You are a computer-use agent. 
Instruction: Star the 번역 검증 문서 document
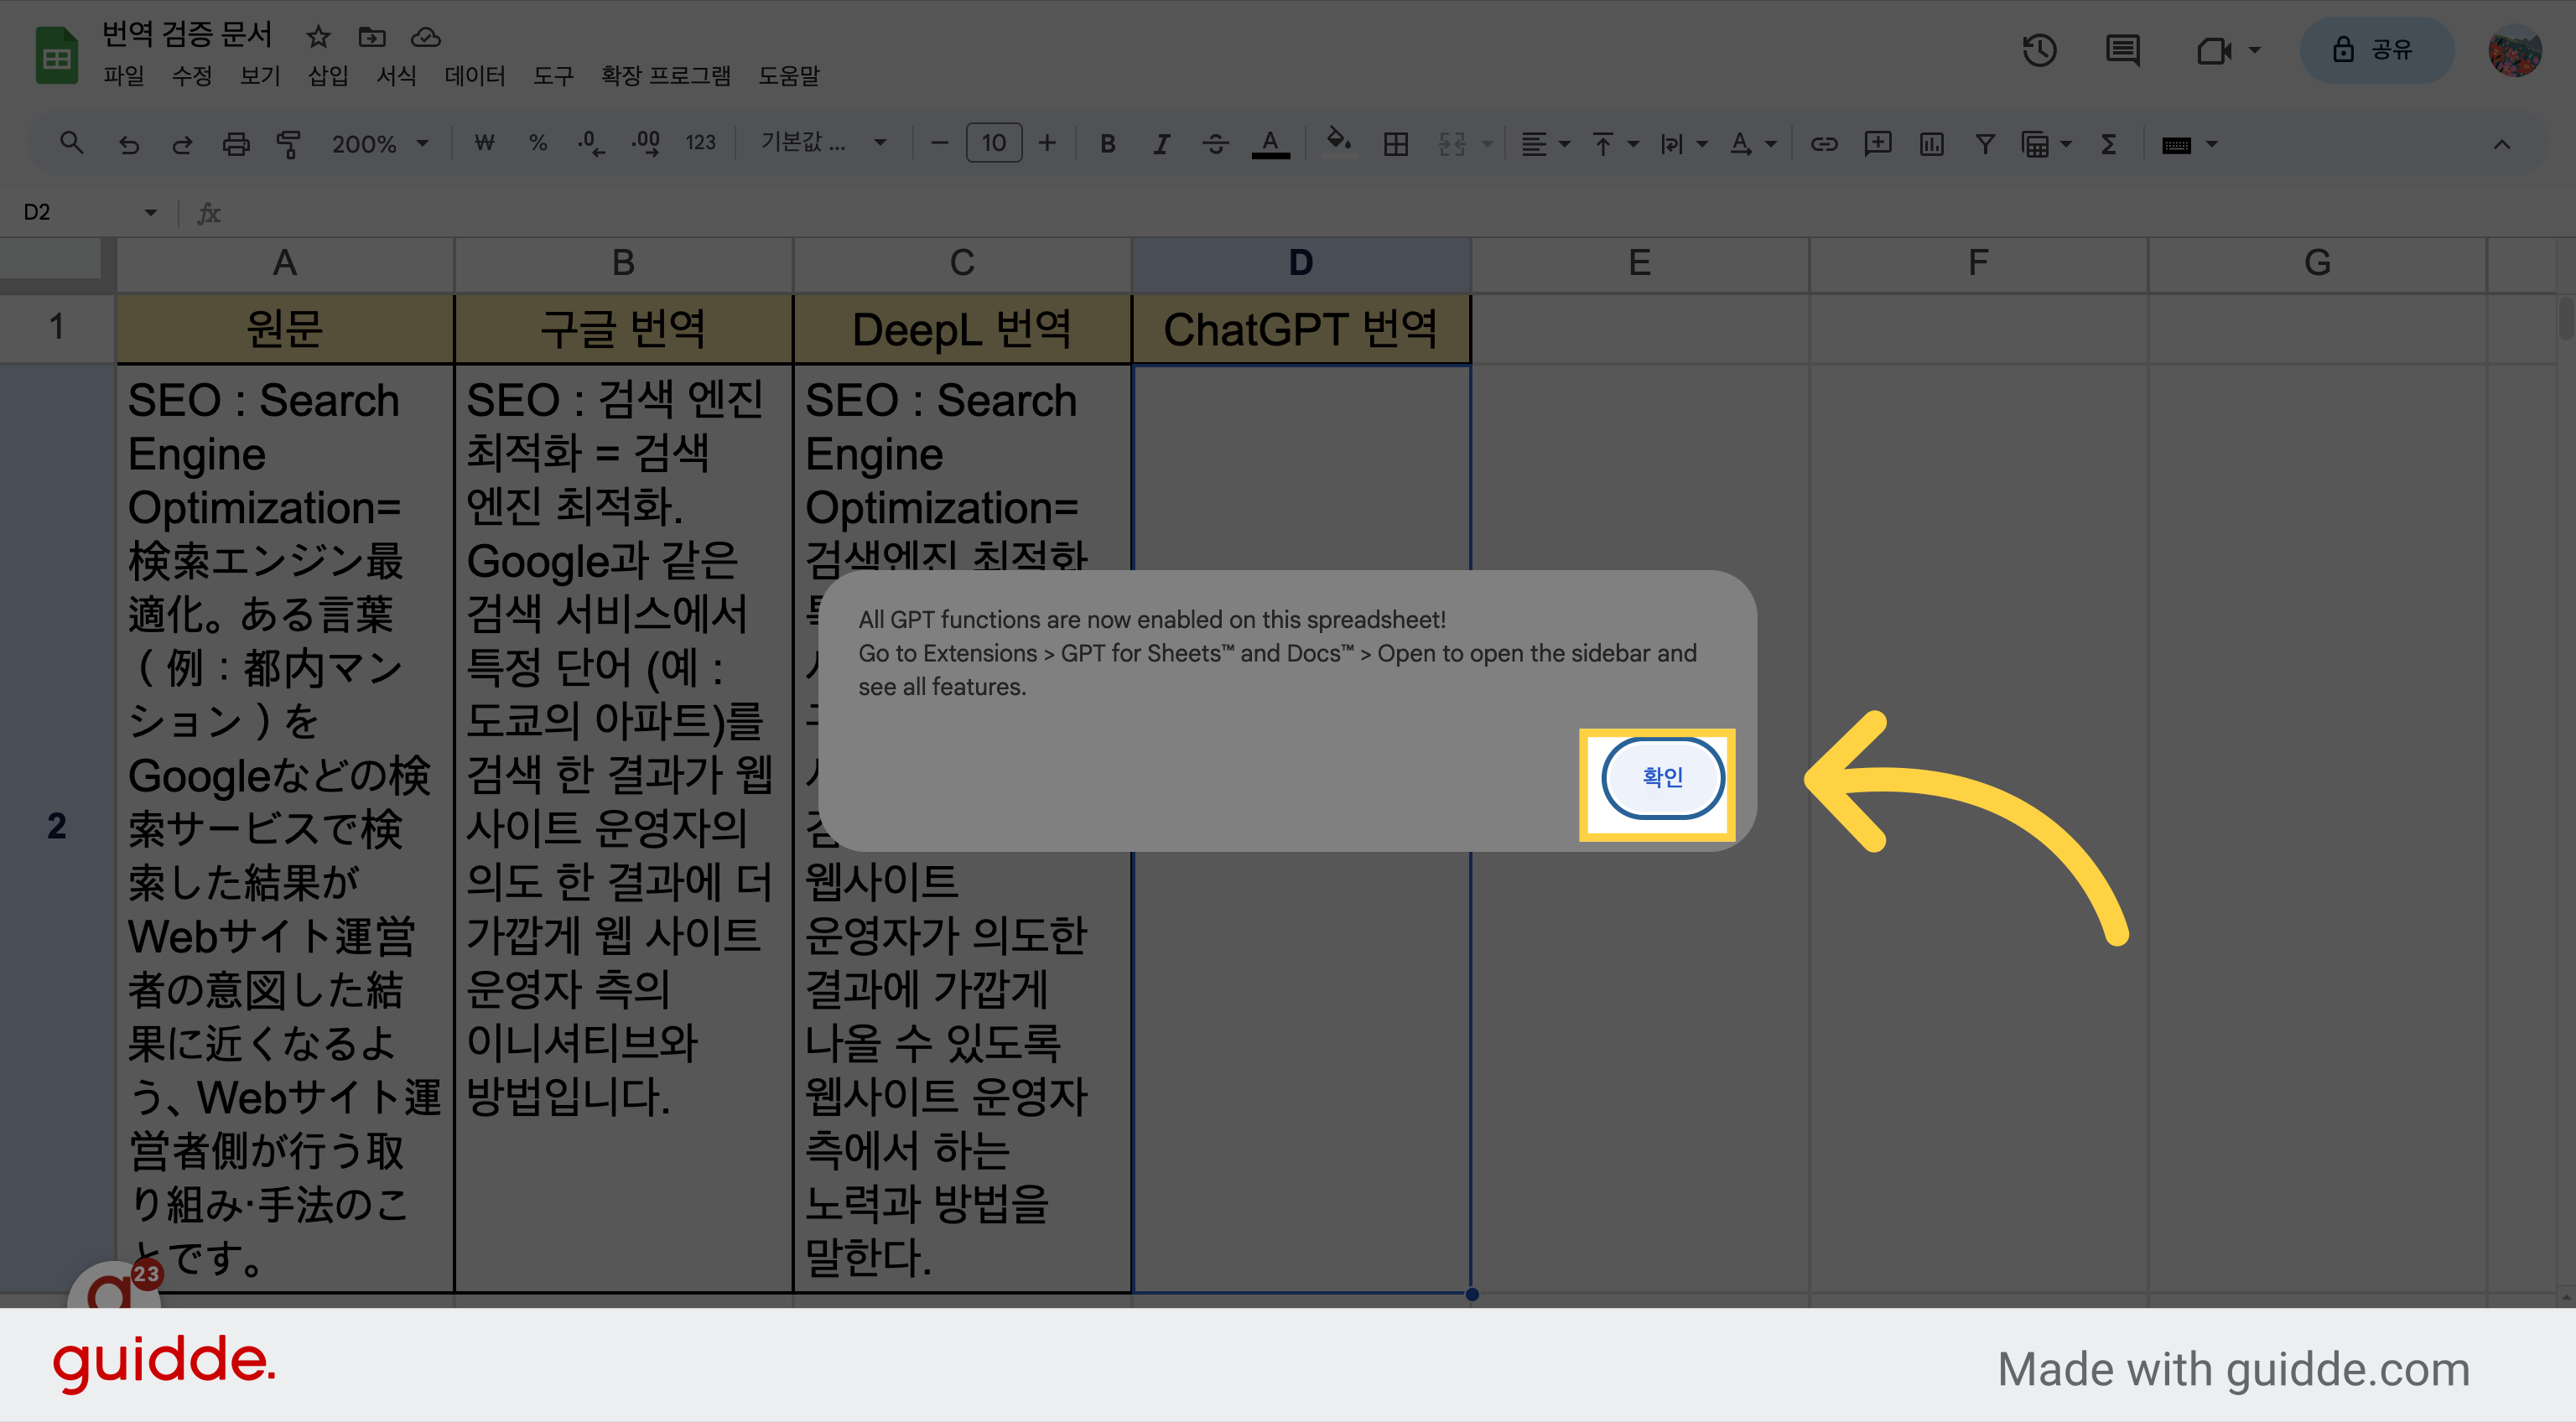[x=318, y=37]
